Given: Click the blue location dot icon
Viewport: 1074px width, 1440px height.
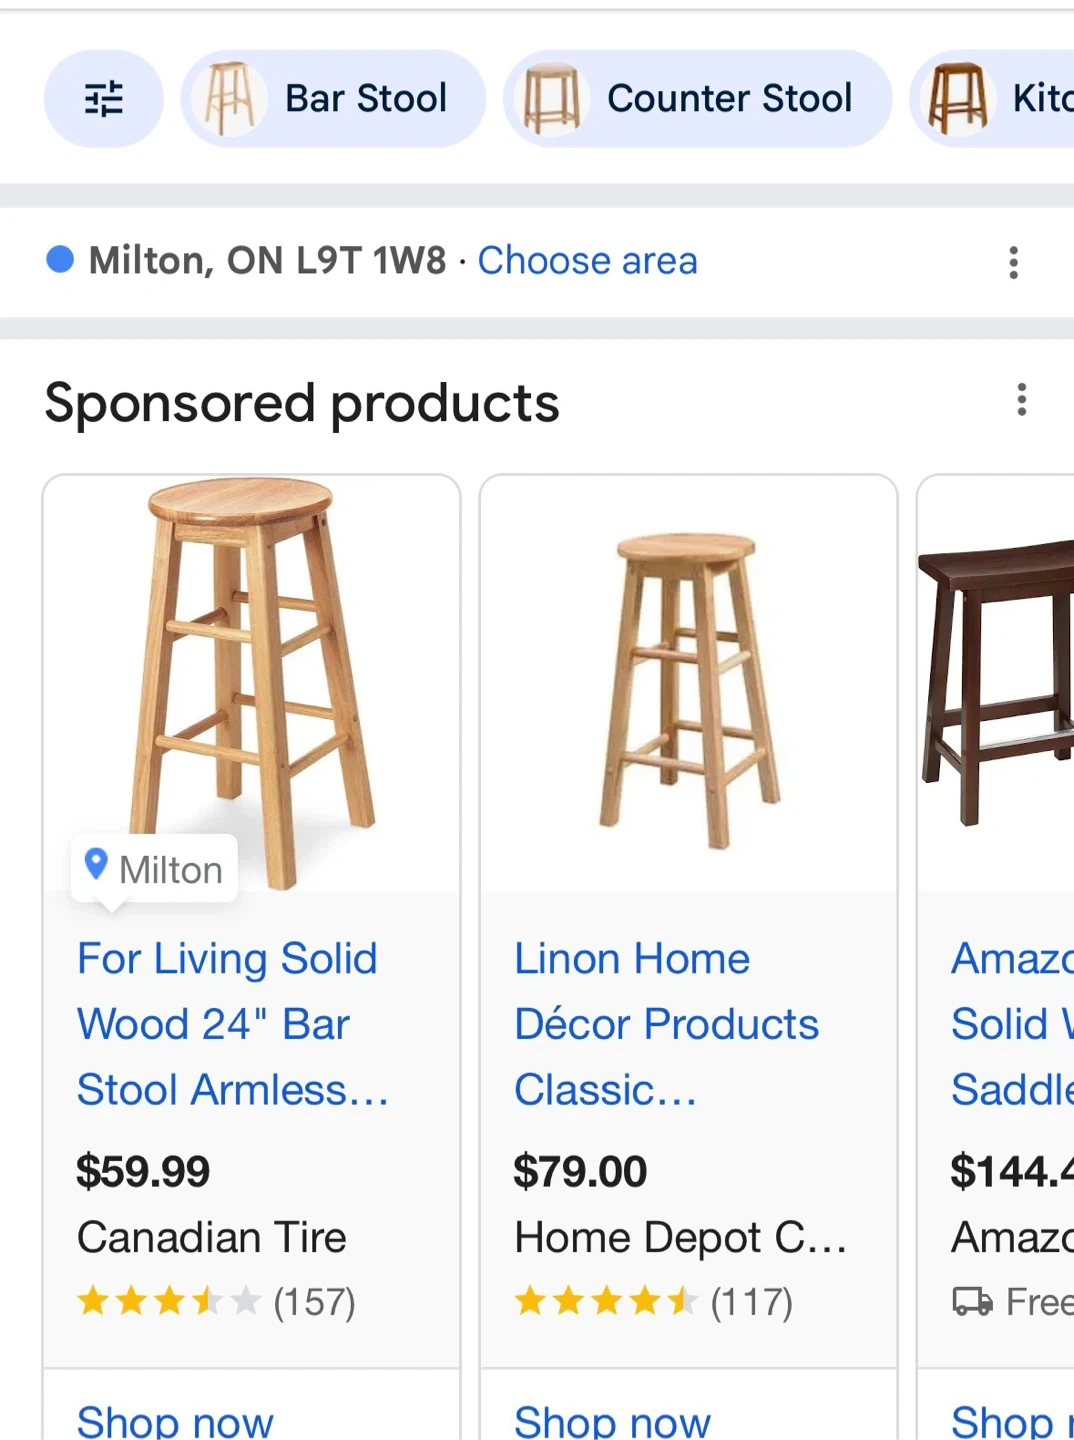Looking at the screenshot, I should [x=60, y=260].
